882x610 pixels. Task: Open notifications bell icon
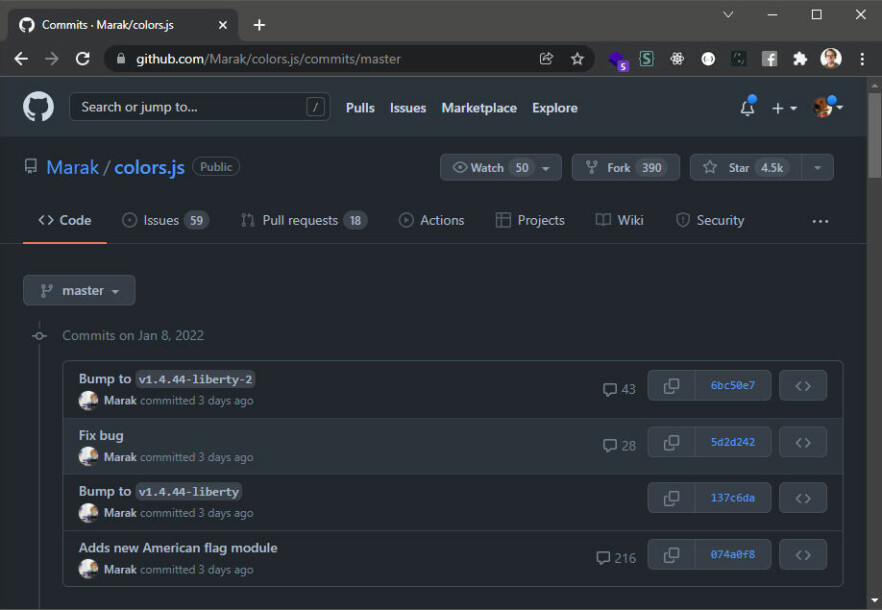(748, 107)
